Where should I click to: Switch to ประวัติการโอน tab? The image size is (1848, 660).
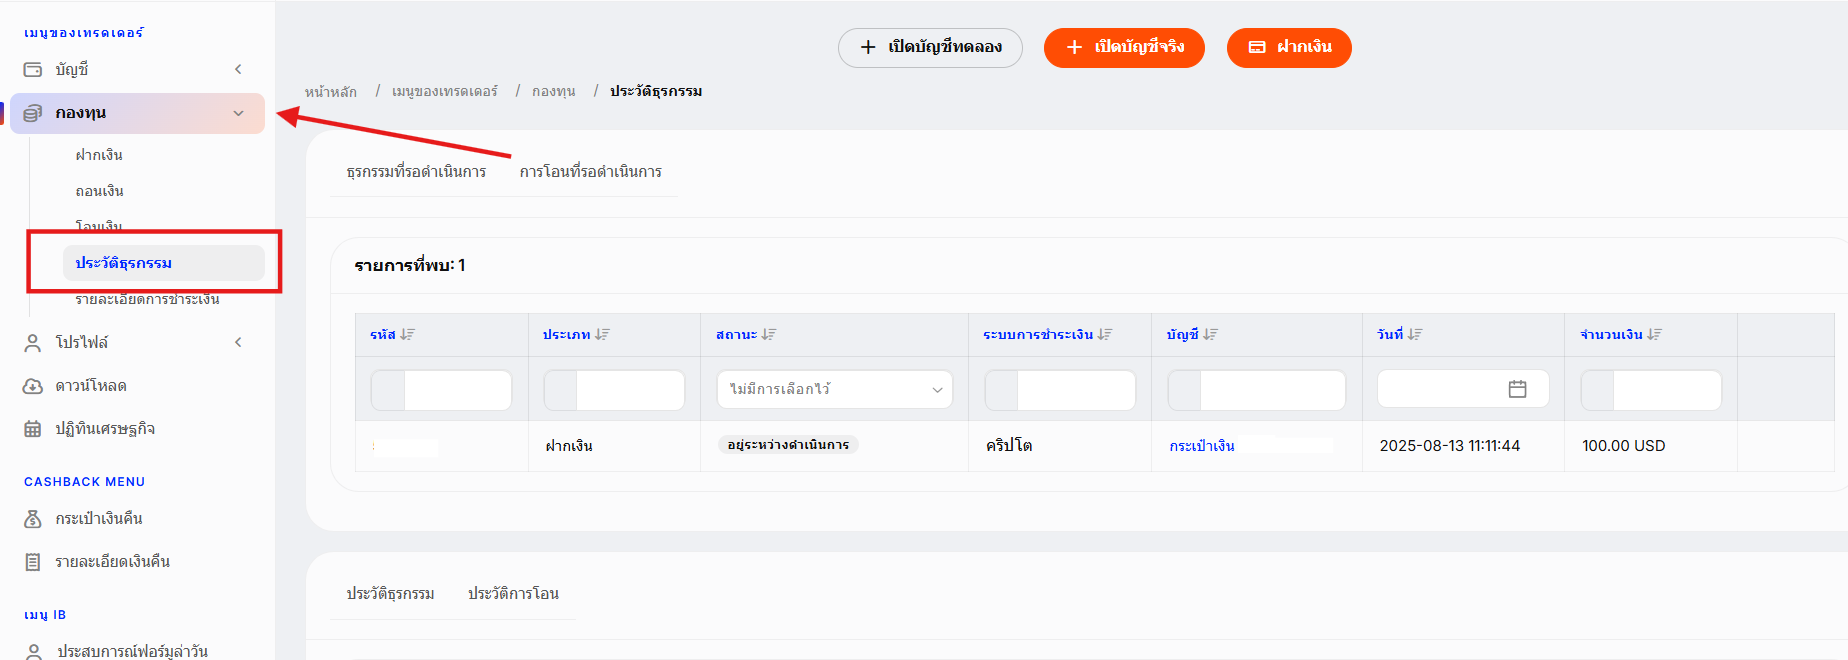(513, 594)
